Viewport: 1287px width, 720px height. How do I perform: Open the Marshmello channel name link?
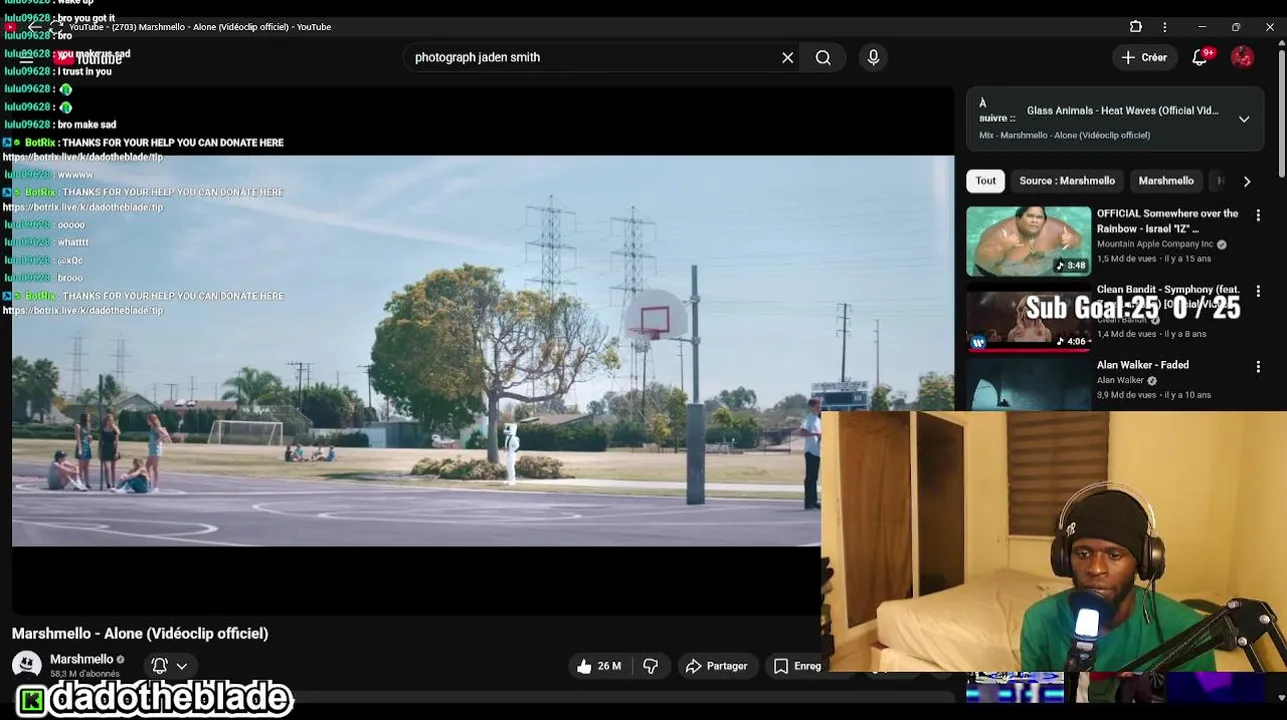pos(81,659)
